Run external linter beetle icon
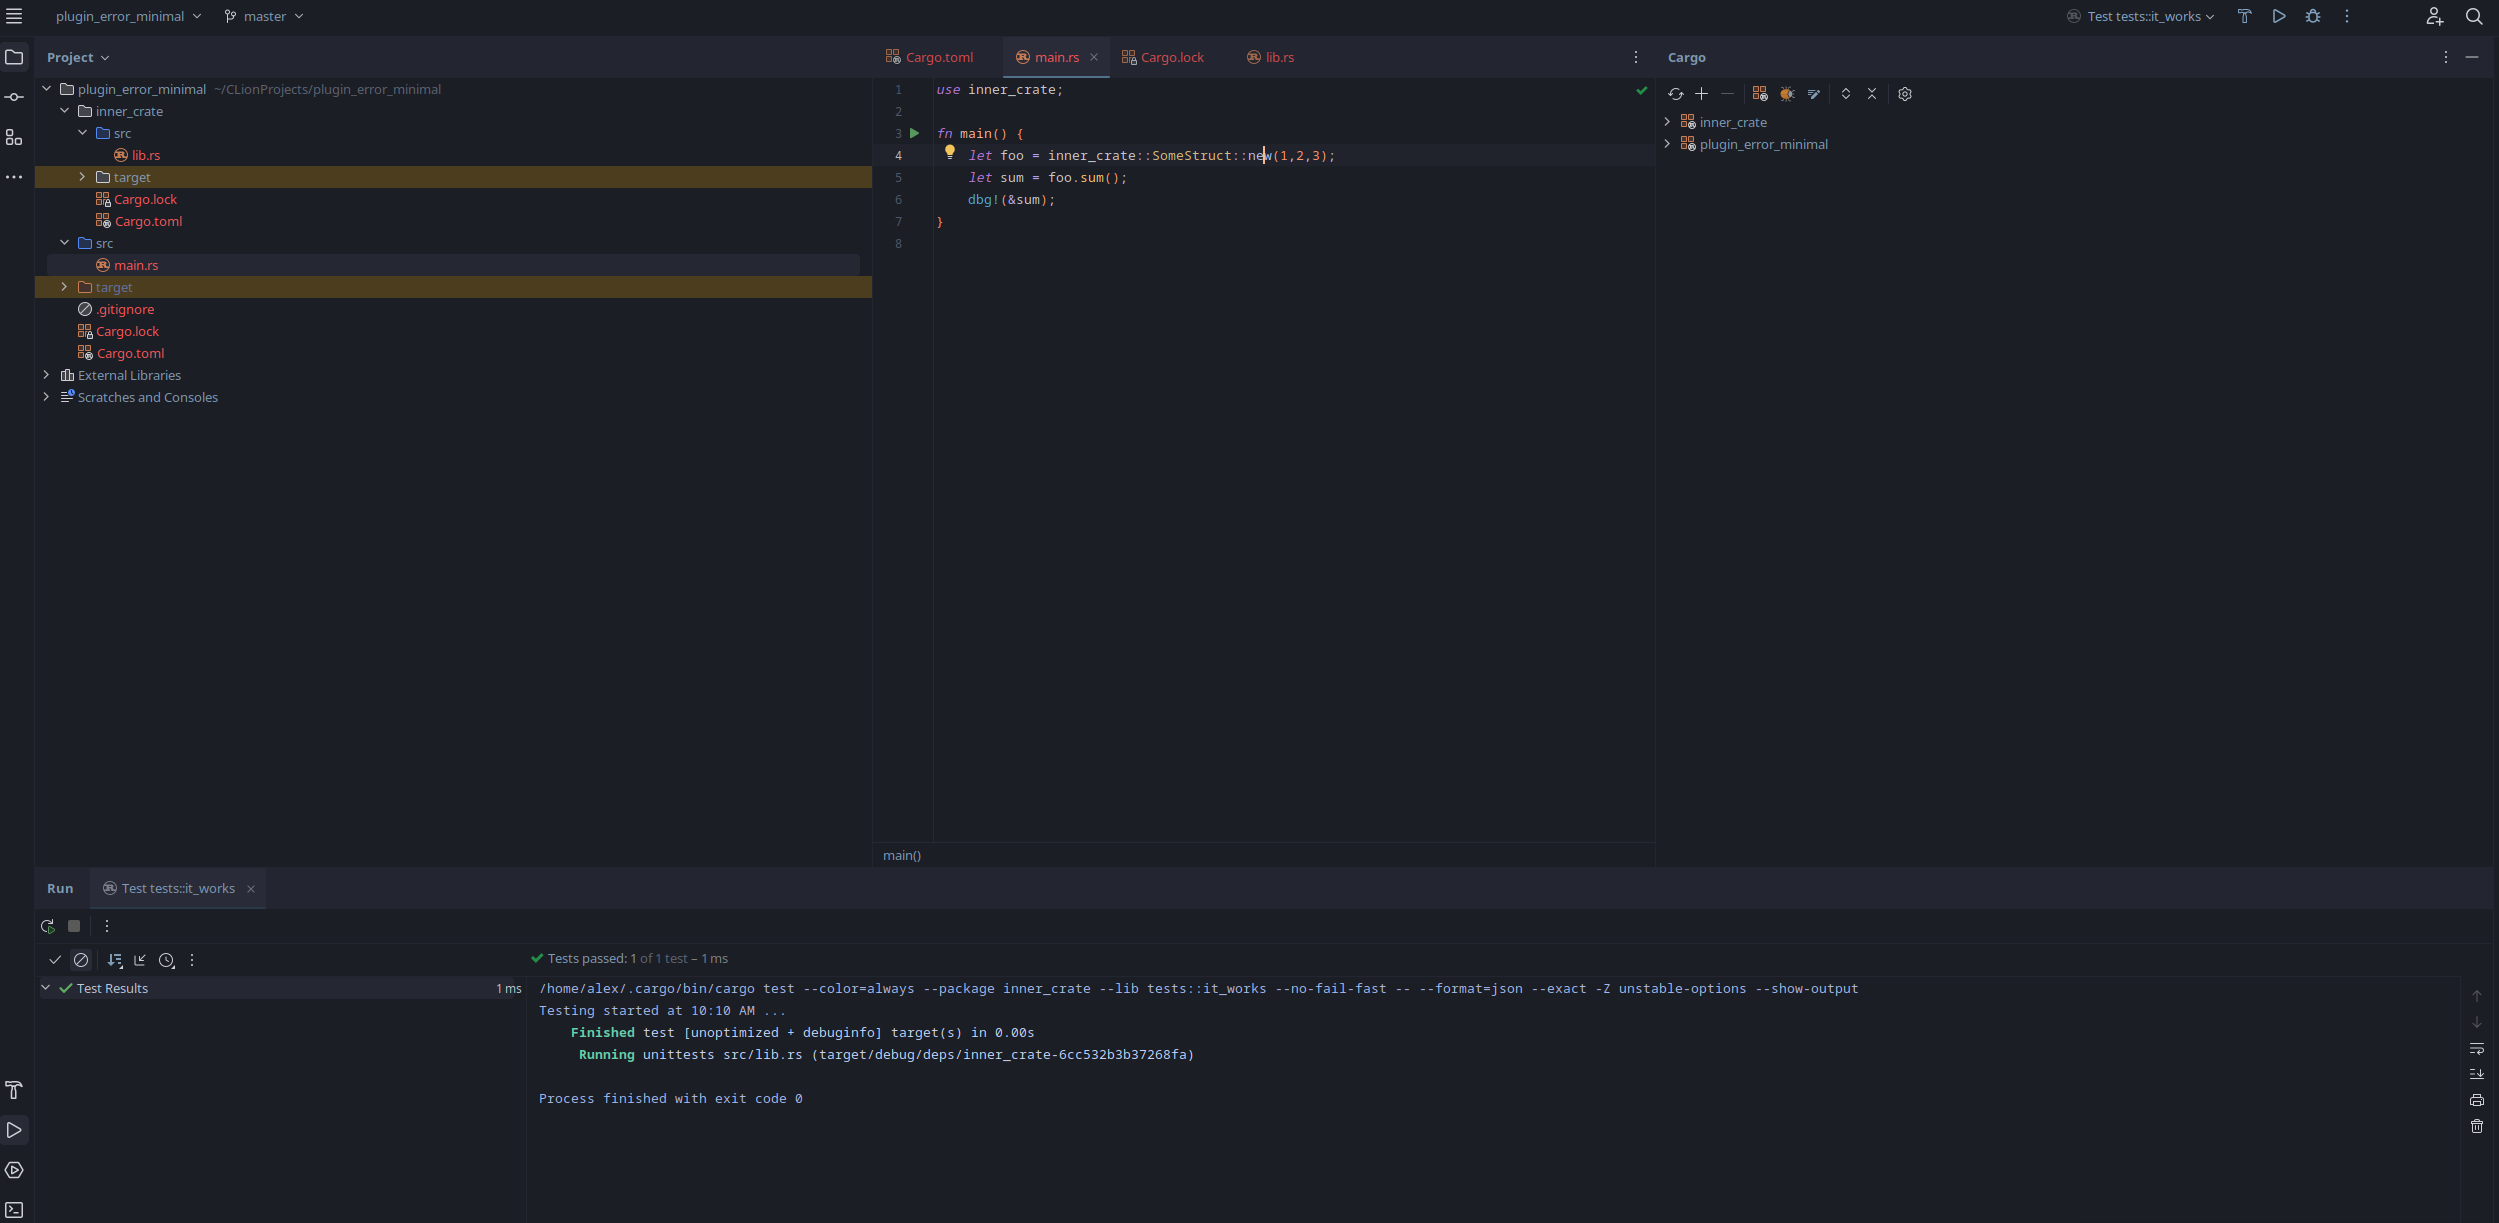 [x=1787, y=94]
